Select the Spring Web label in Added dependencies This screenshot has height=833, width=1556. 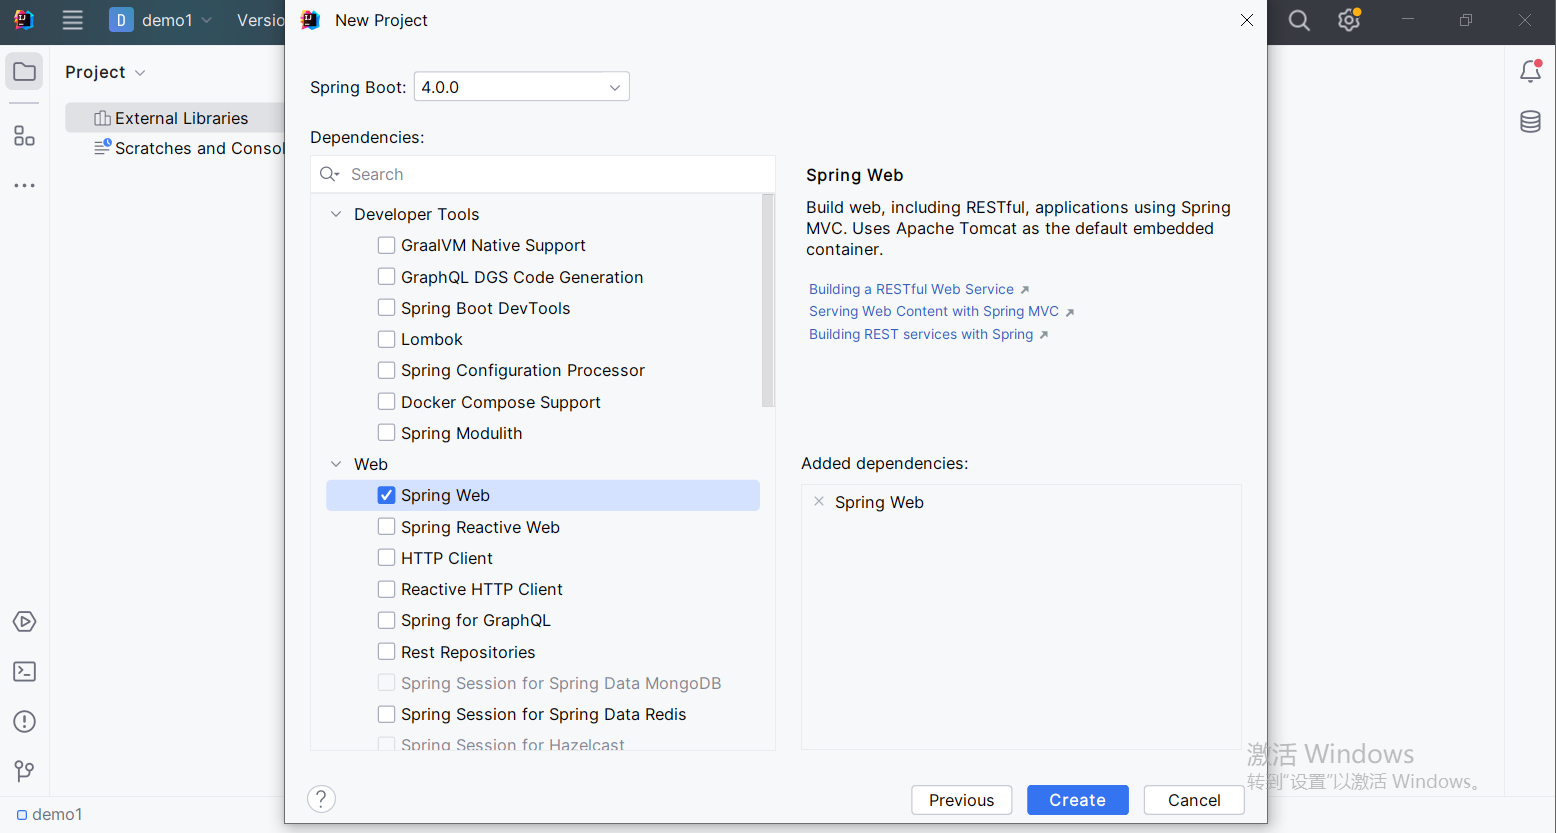879,502
